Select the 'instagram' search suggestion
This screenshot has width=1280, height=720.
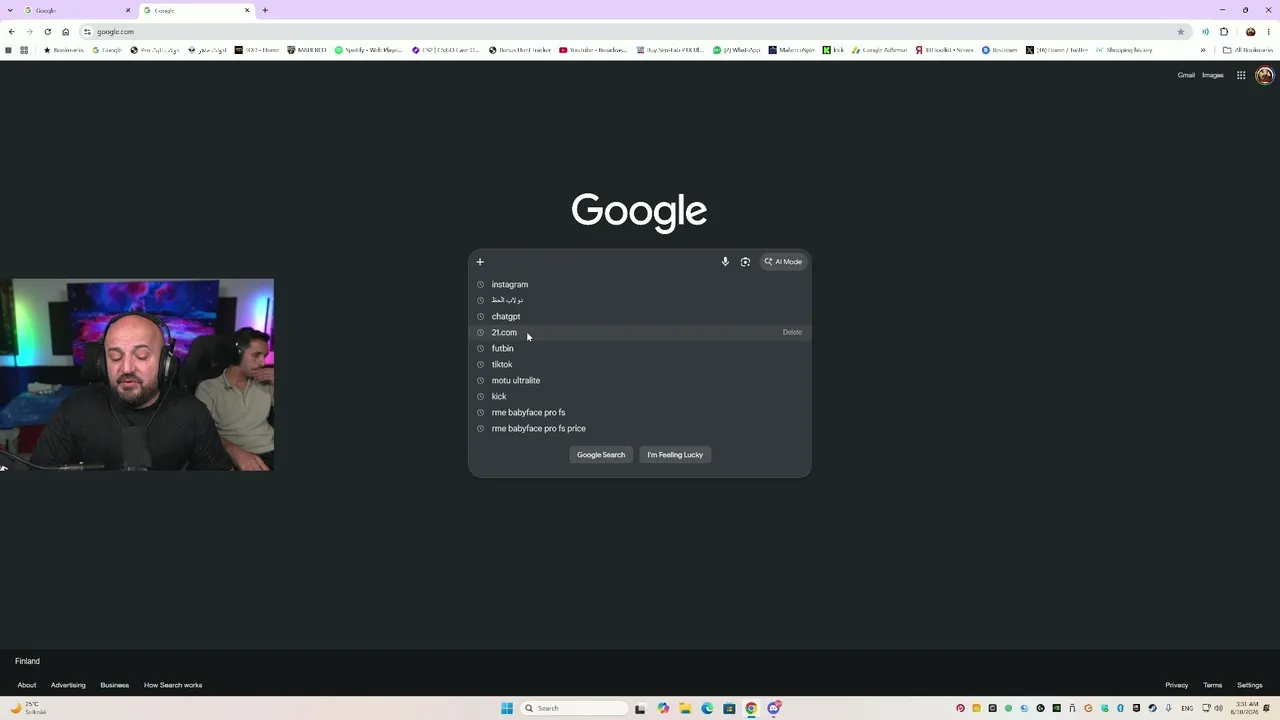[640, 284]
